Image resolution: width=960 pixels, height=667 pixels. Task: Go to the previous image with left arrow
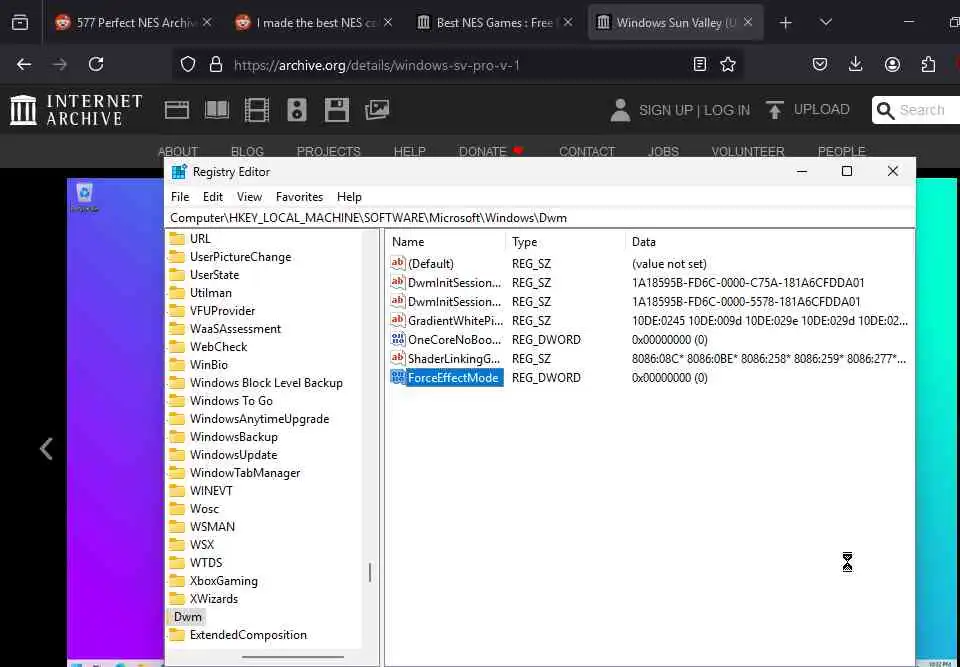47,449
